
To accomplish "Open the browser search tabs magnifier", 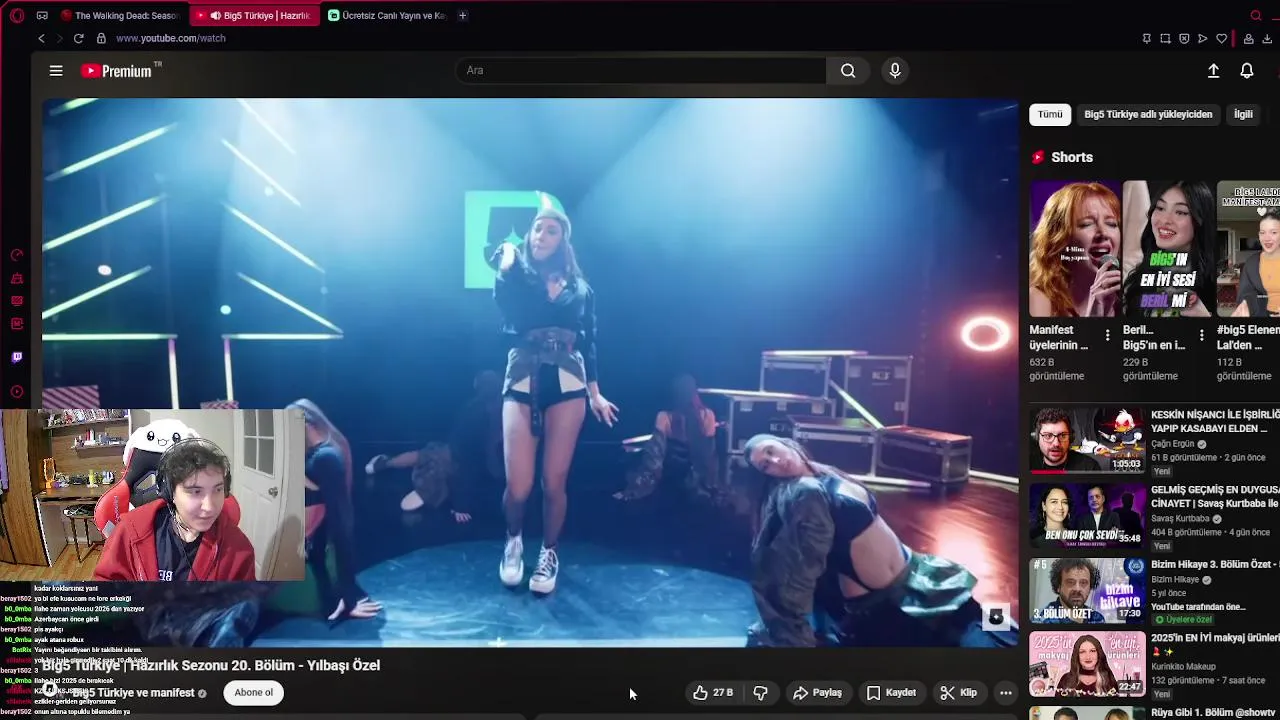I will pos(1256,15).
